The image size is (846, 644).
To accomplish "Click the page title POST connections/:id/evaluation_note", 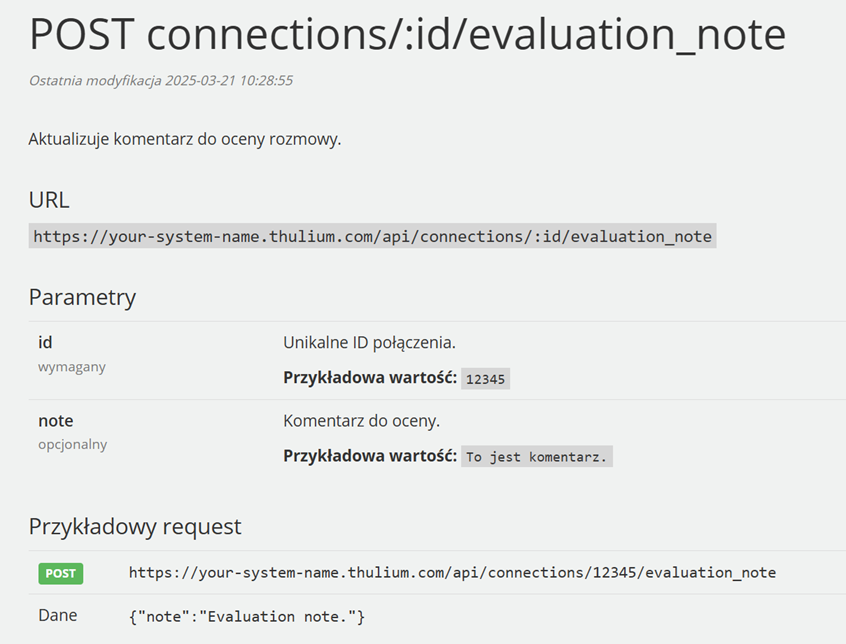I will click(407, 35).
